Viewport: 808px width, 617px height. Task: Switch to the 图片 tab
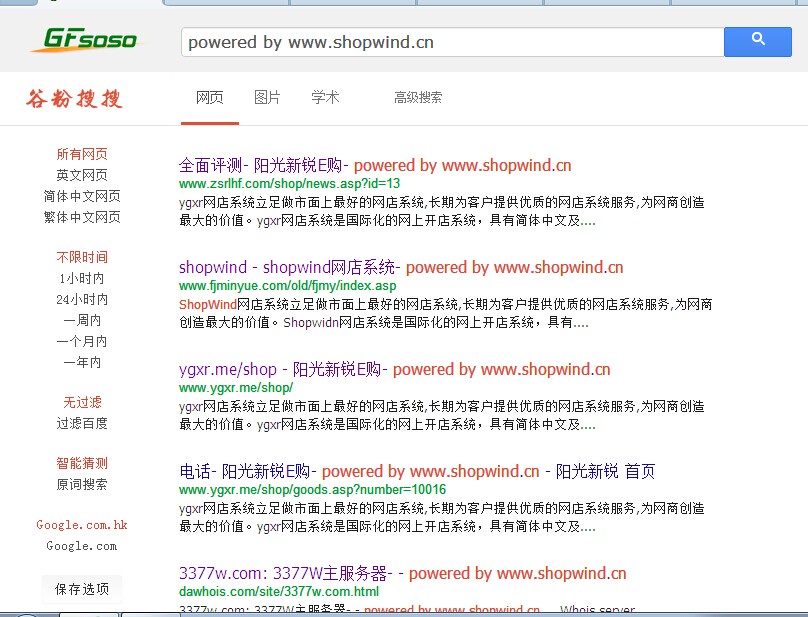coord(267,97)
